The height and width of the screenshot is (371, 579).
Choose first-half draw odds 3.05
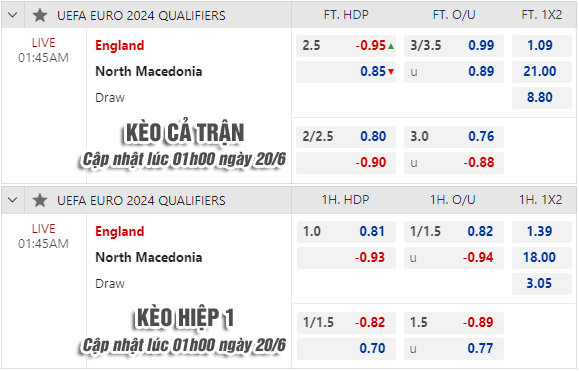point(541,284)
